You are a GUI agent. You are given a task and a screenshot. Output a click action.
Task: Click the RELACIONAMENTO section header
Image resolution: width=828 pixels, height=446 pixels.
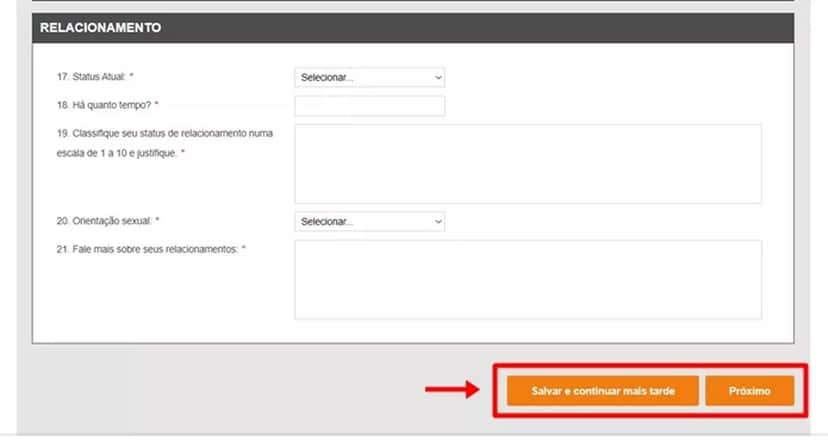[x=413, y=28]
